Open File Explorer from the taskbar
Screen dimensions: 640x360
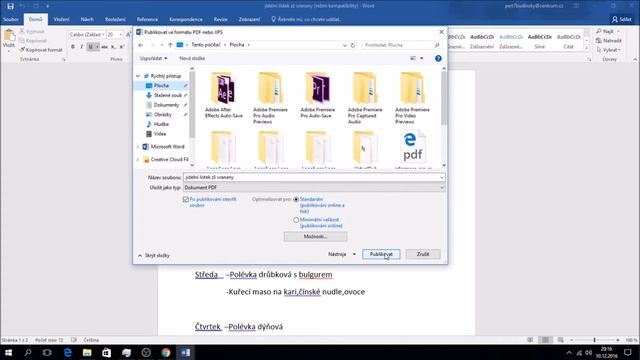87,352
